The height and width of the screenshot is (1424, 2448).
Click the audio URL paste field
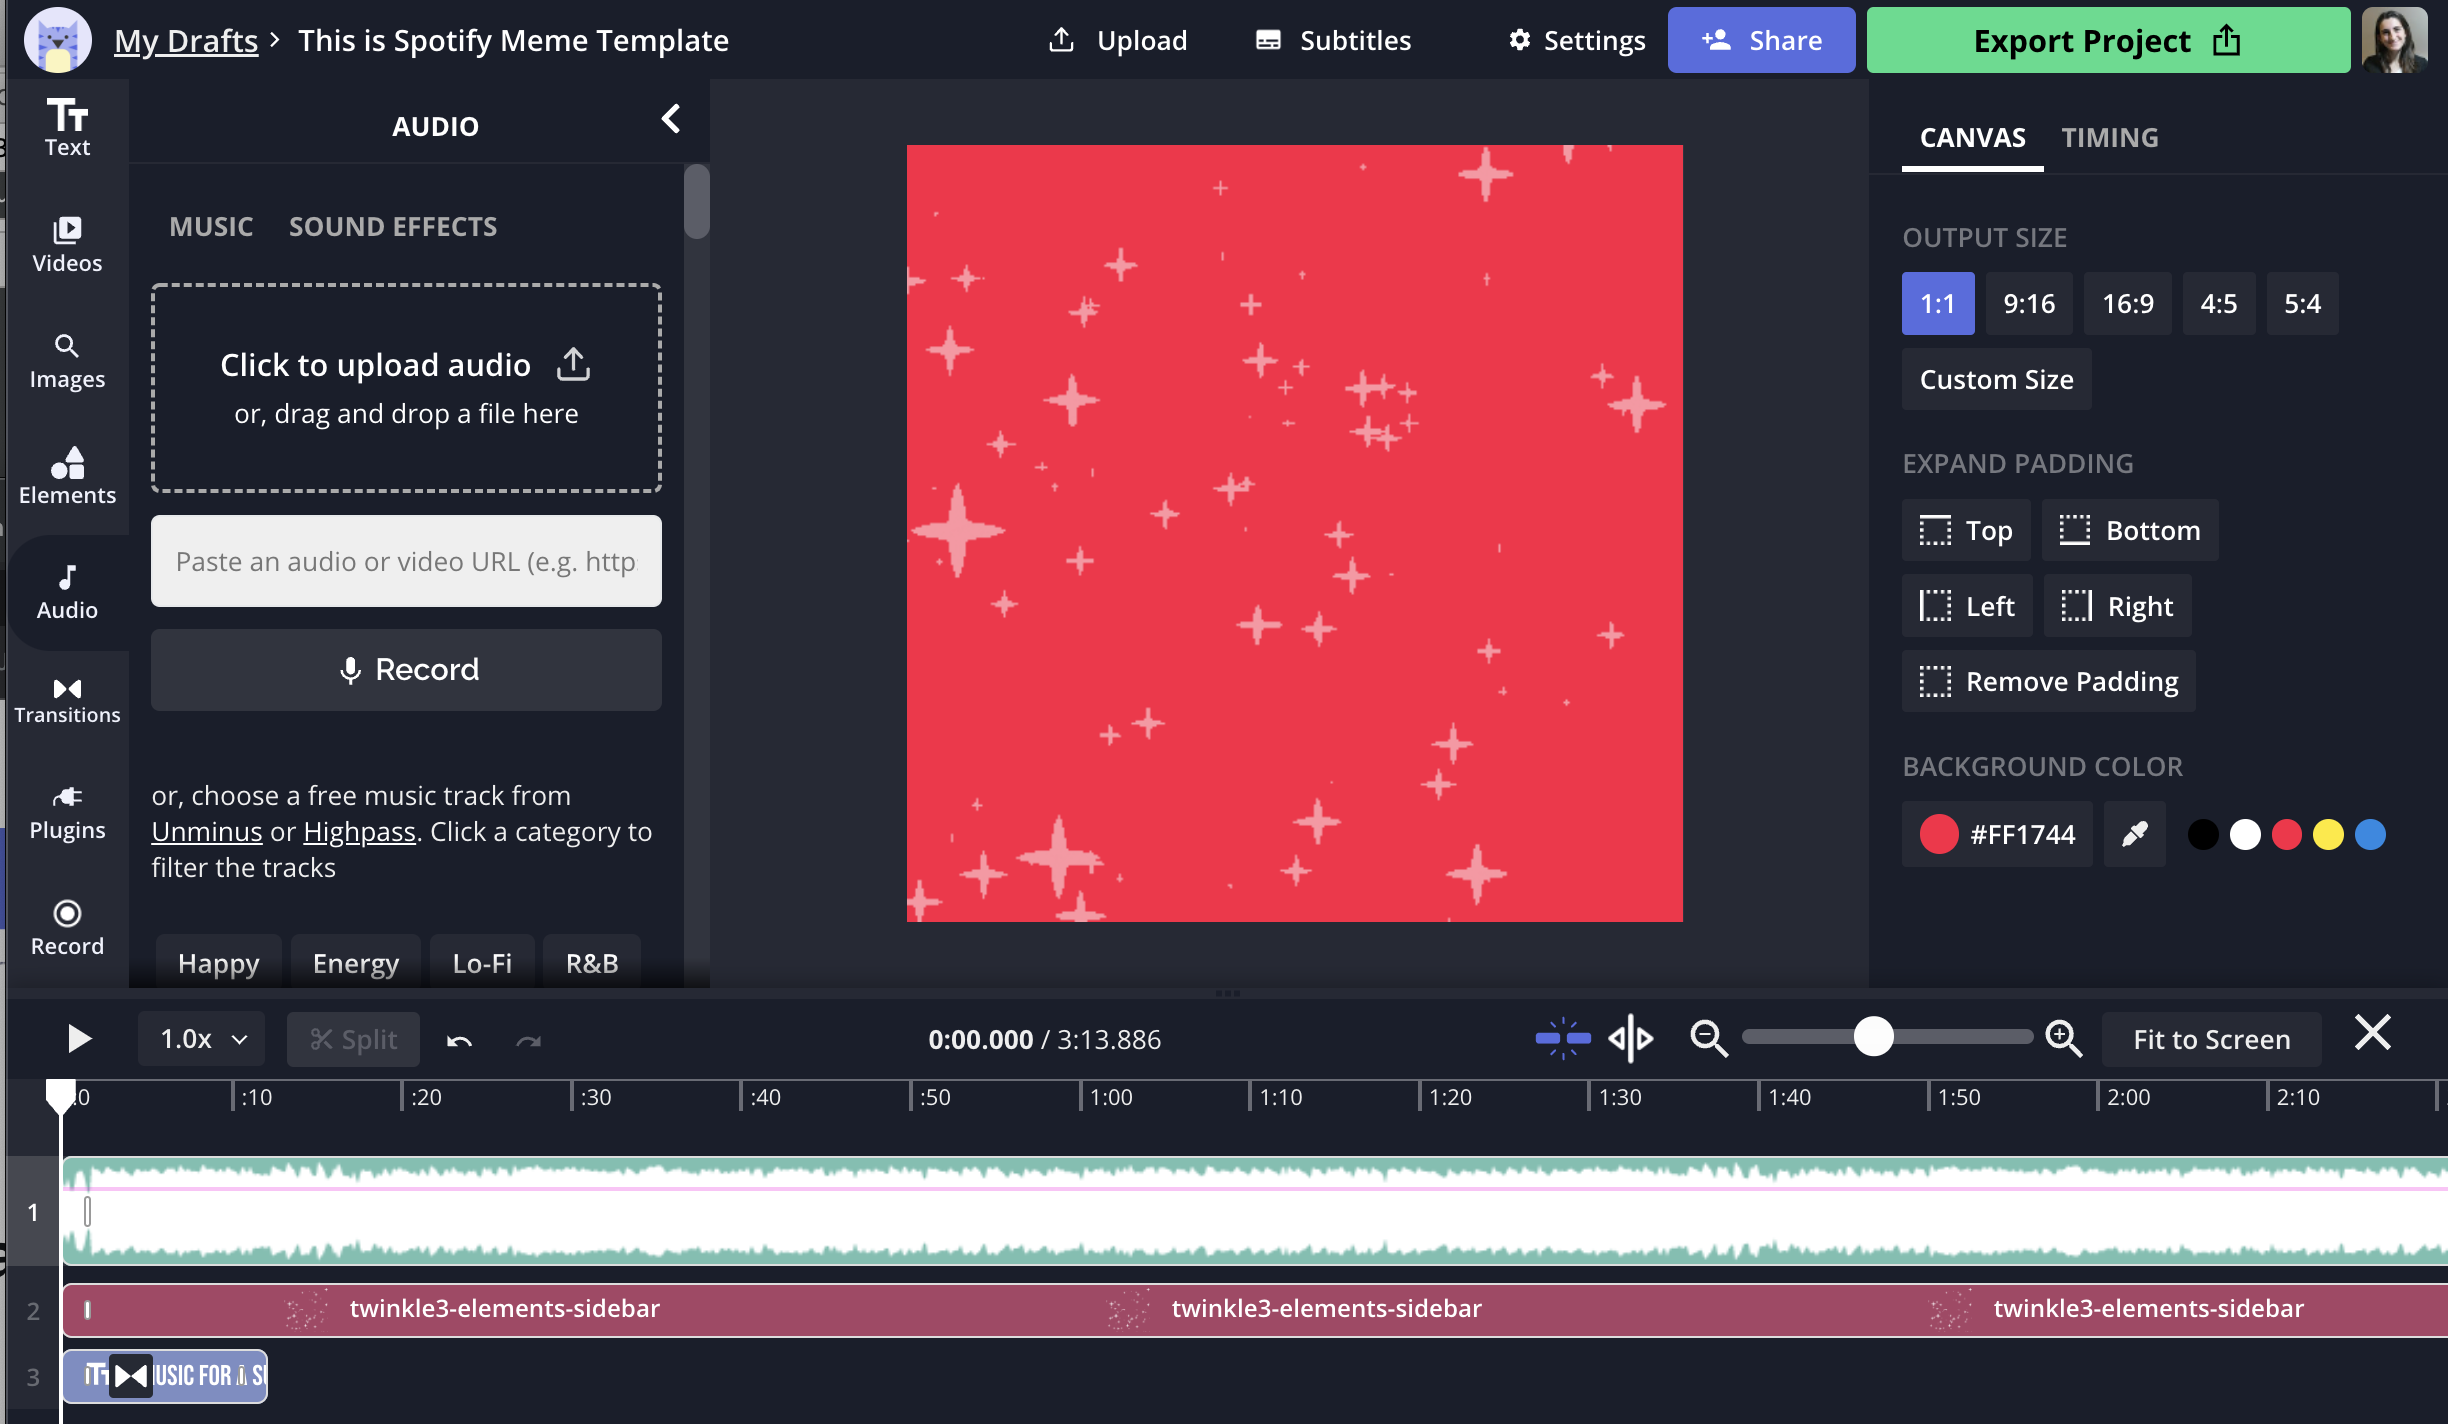coord(406,561)
